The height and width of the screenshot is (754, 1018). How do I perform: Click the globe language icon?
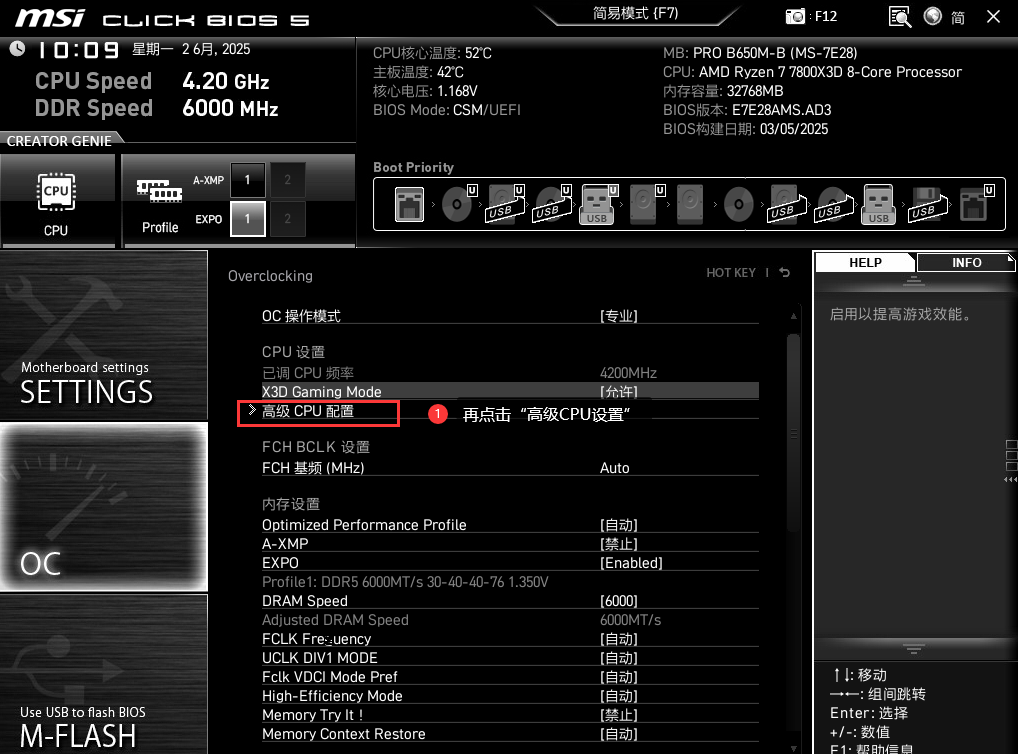pyautogui.click(x=933, y=17)
